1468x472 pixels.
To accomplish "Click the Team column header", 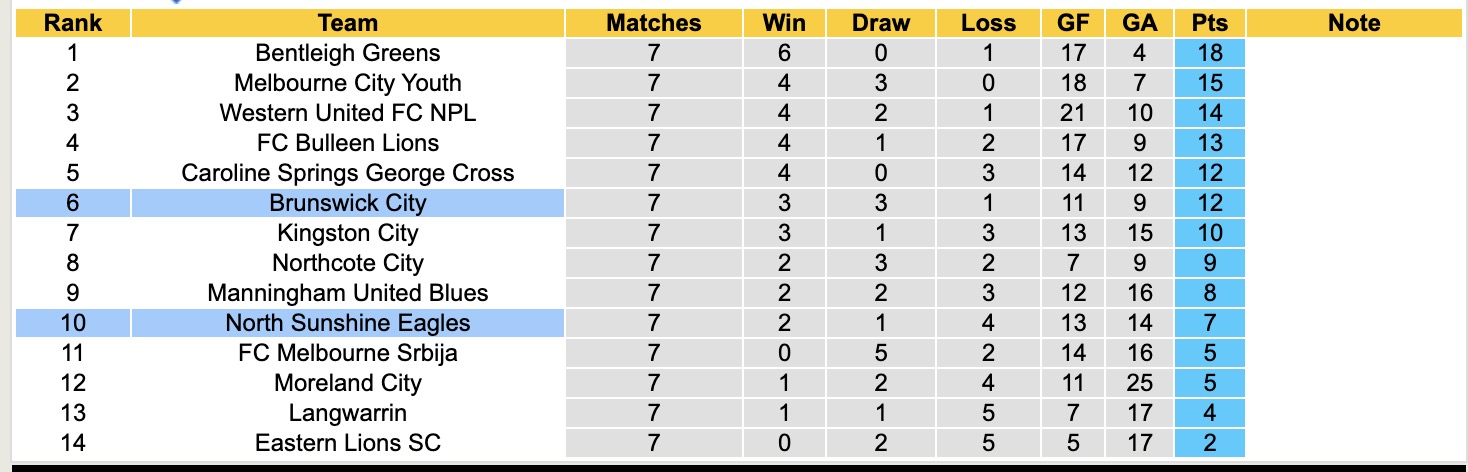I will click(x=347, y=23).
